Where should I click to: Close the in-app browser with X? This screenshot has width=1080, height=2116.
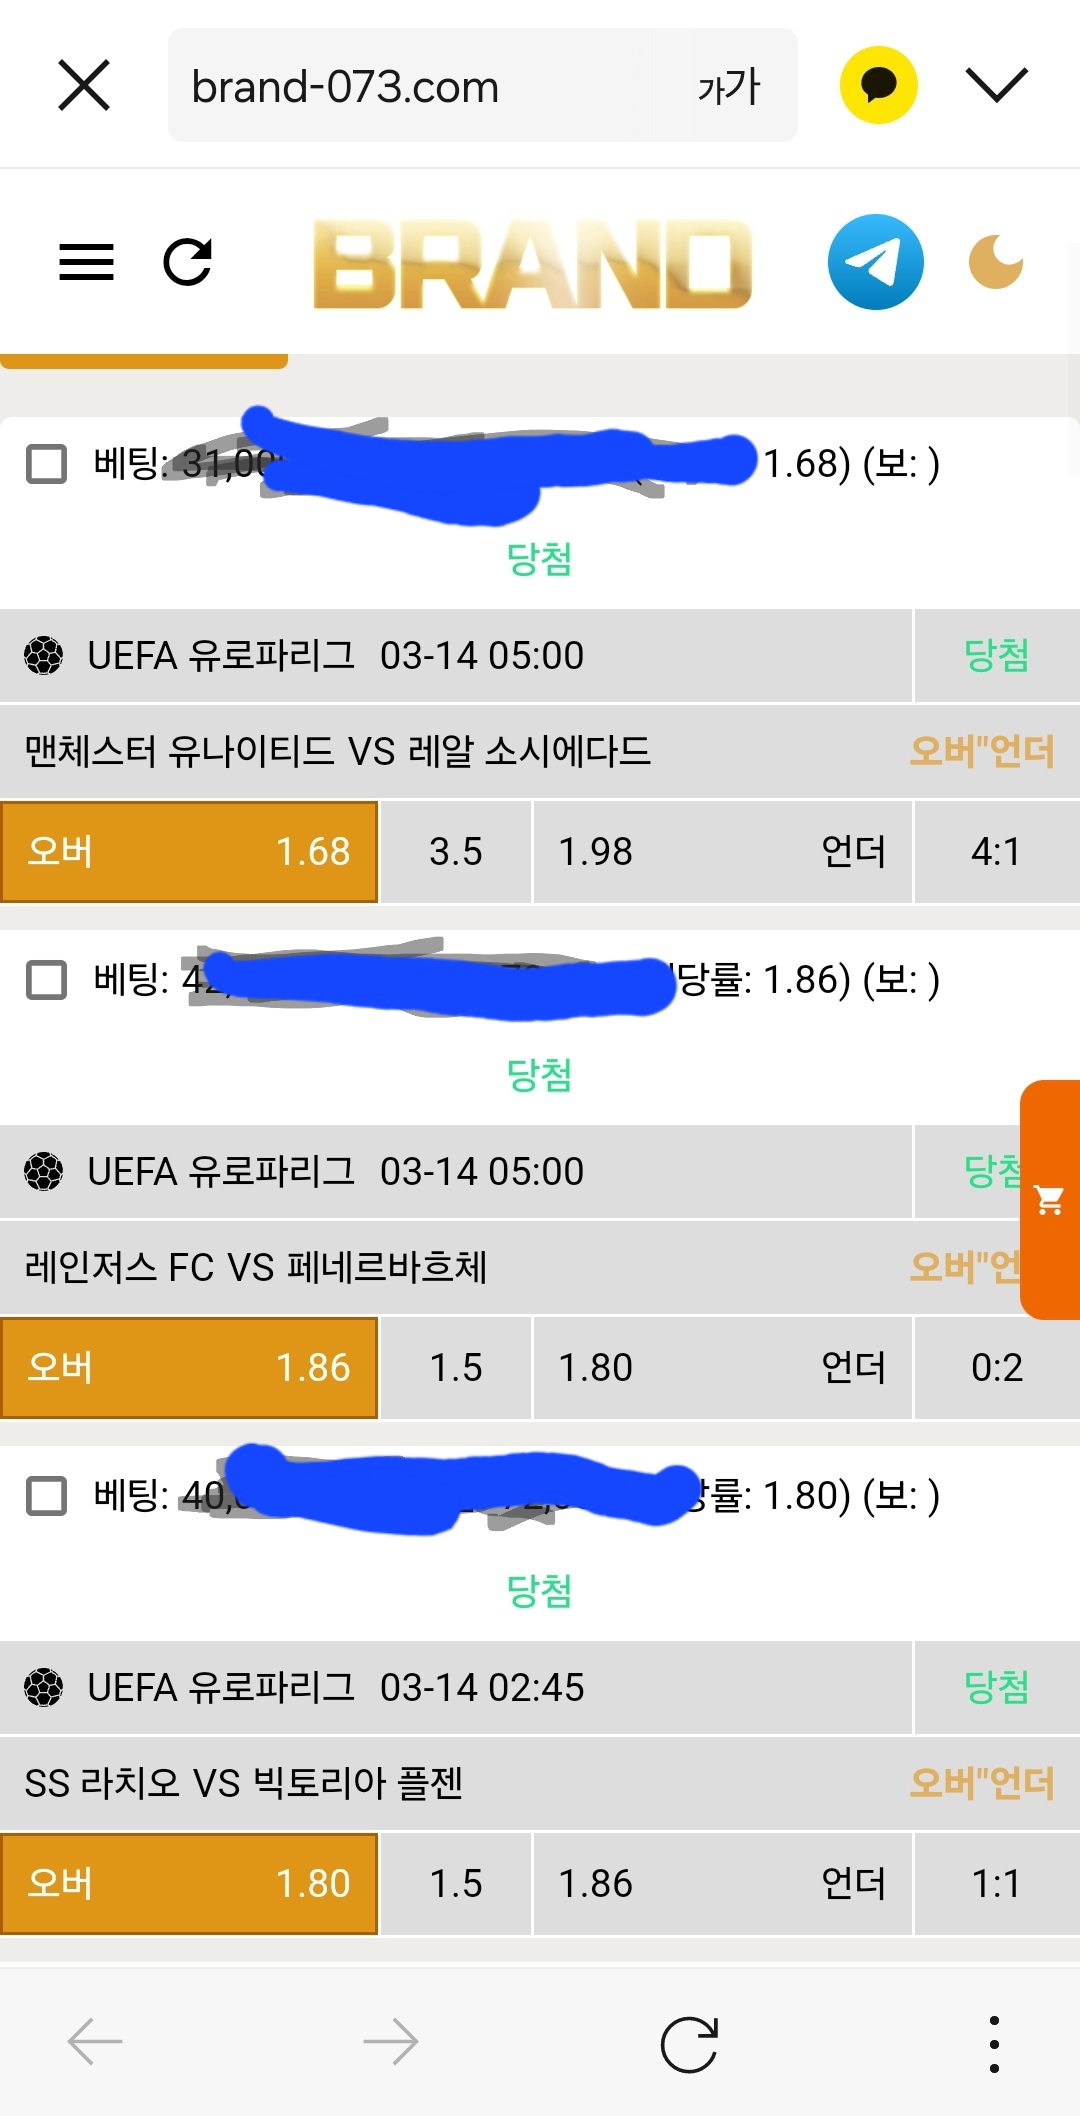pos(84,85)
